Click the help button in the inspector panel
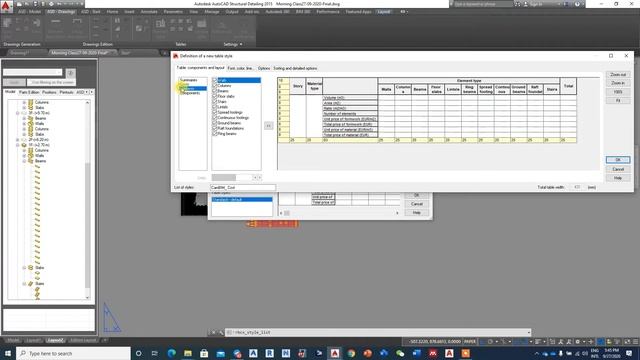Screen dimensions: 640x360 tap(71, 73)
